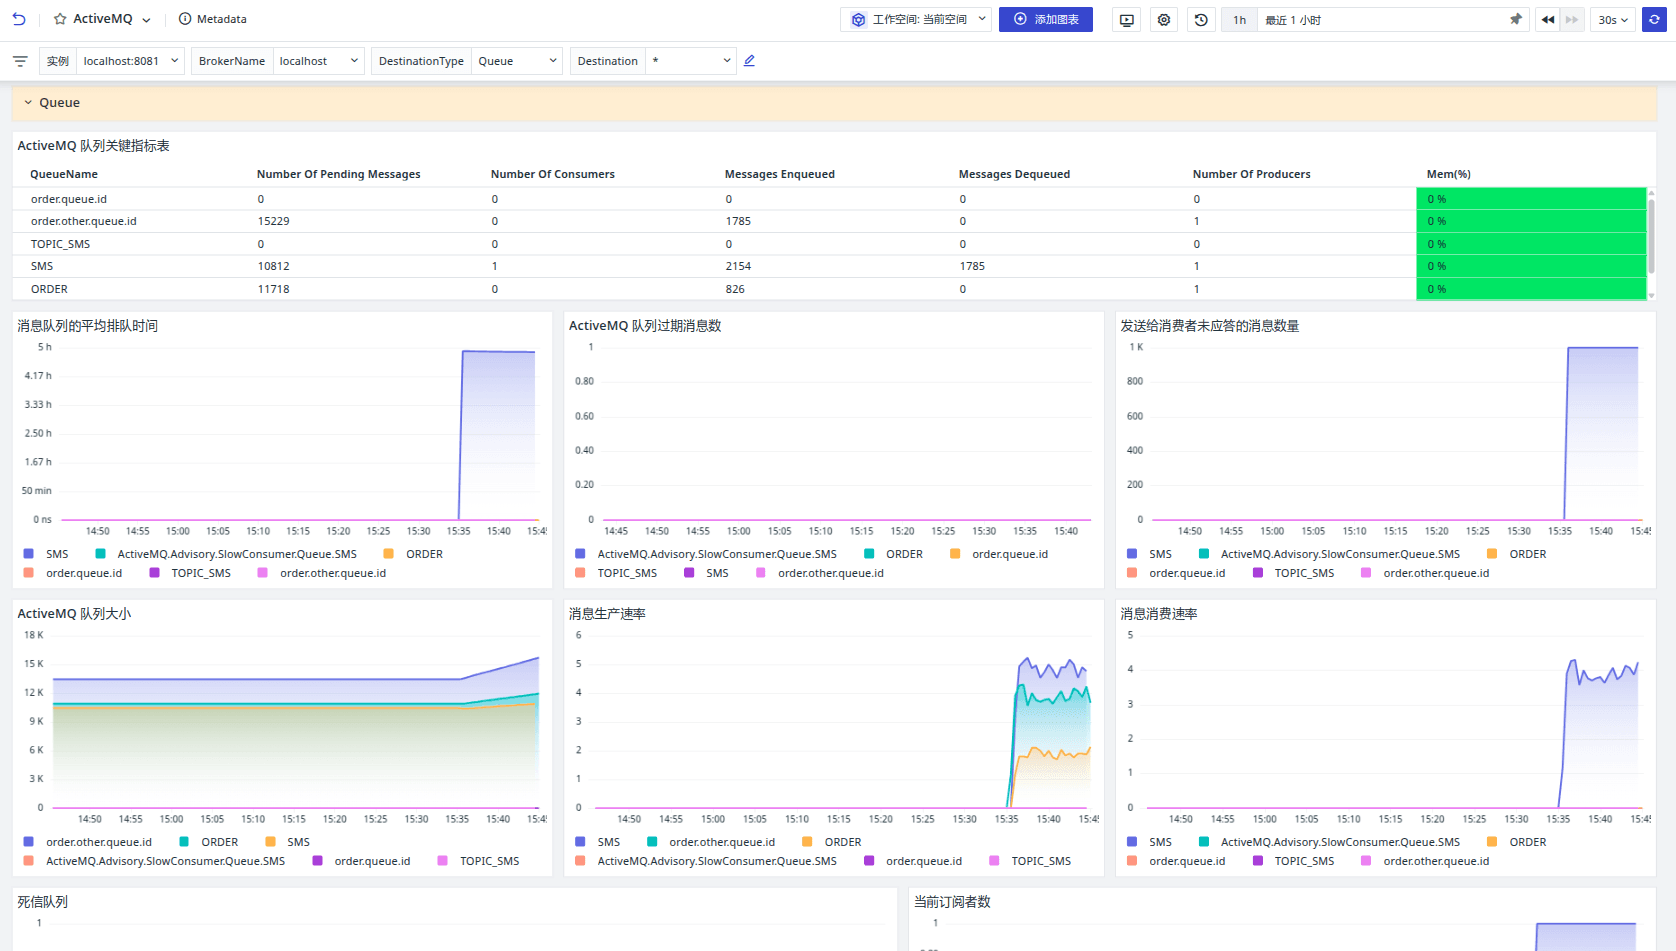Shift time range forward with fast-forward icon
Viewport: 1676px width, 951px height.
[x=1572, y=20]
